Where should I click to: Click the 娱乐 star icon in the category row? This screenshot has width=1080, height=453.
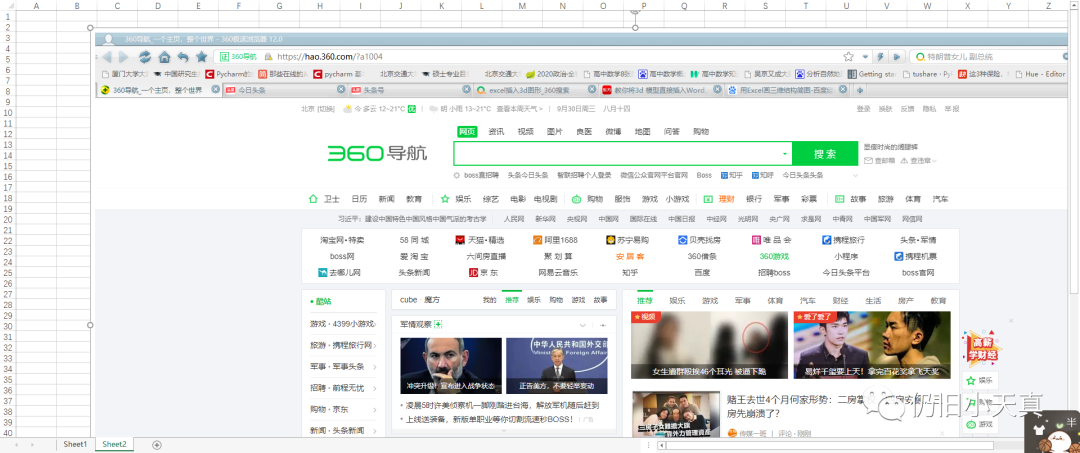(x=445, y=199)
